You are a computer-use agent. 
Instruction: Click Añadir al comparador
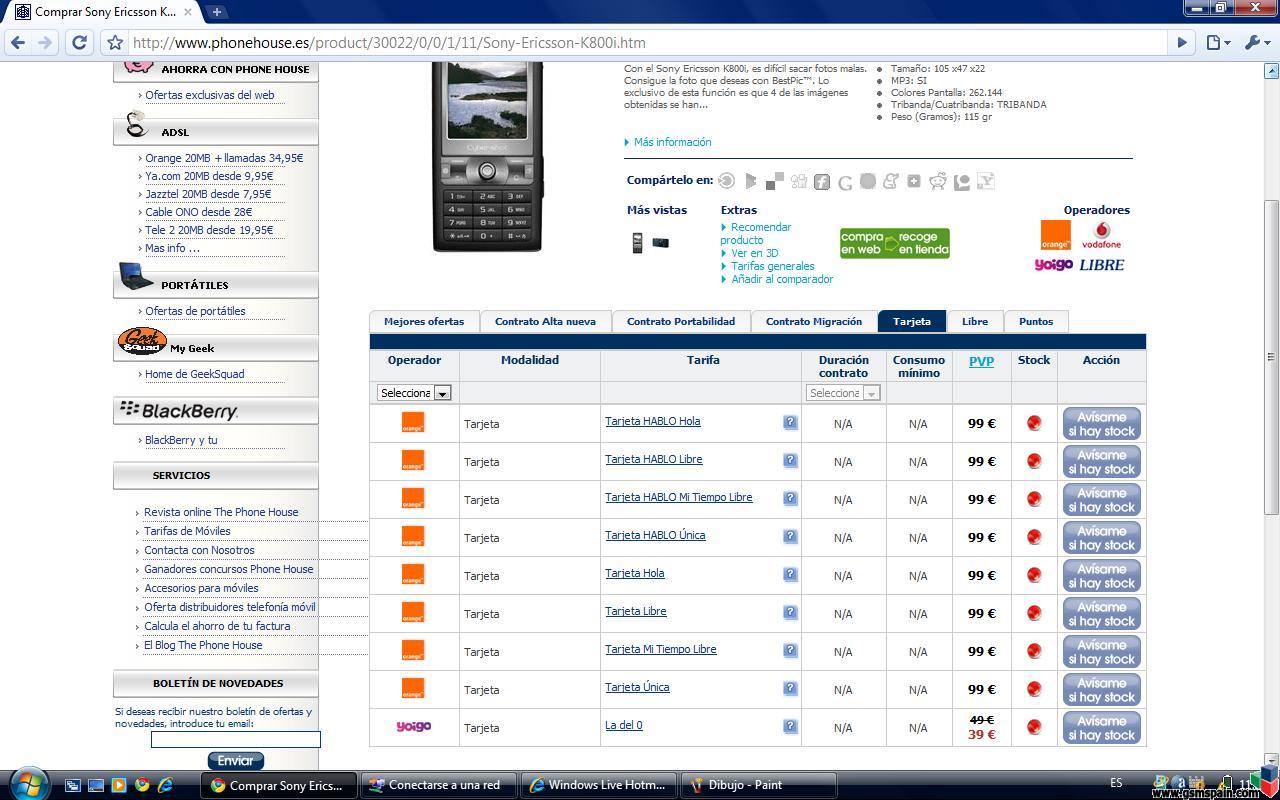pos(782,279)
